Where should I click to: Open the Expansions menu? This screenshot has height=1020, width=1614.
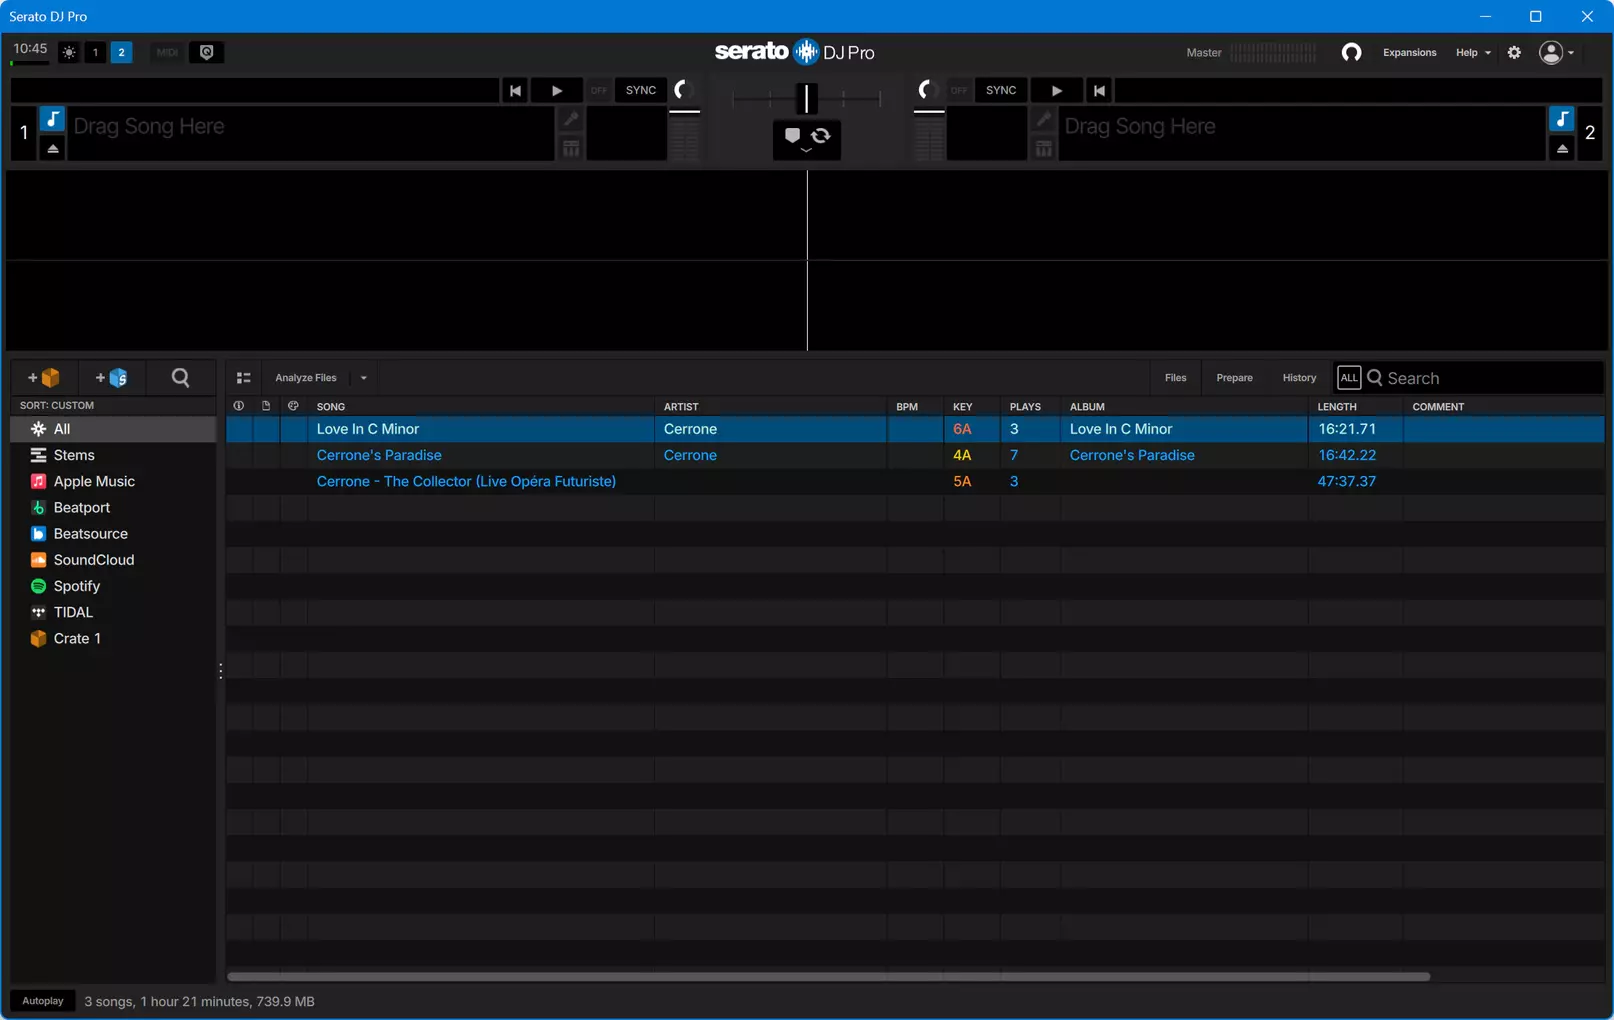pos(1409,52)
